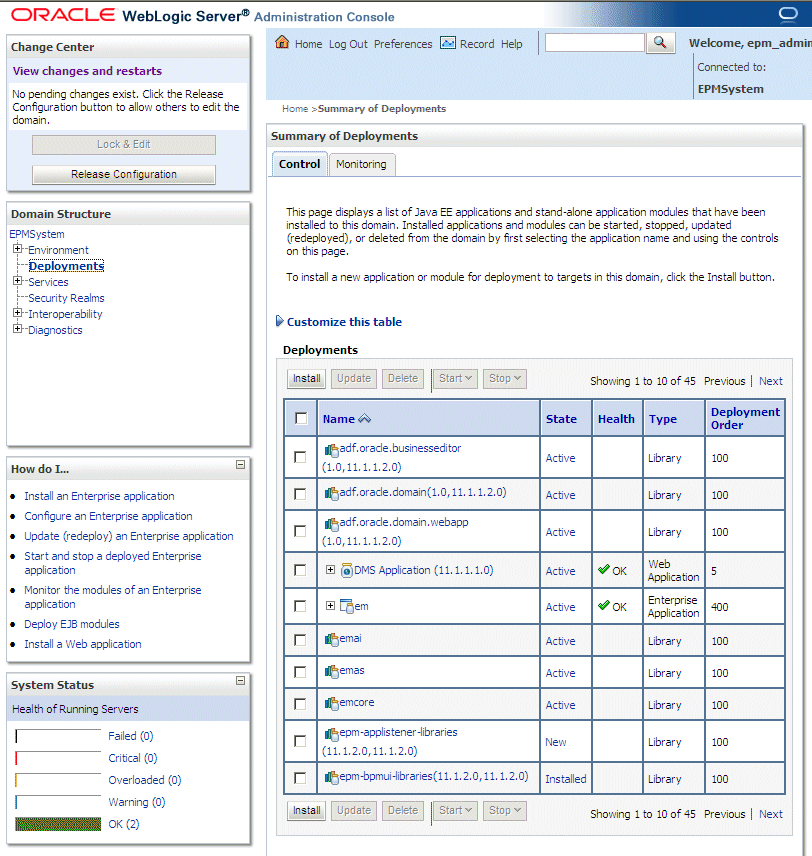Click the green OK (2) health bar
The width and height of the screenshot is (812, 856).
click(x=58, y=824)
